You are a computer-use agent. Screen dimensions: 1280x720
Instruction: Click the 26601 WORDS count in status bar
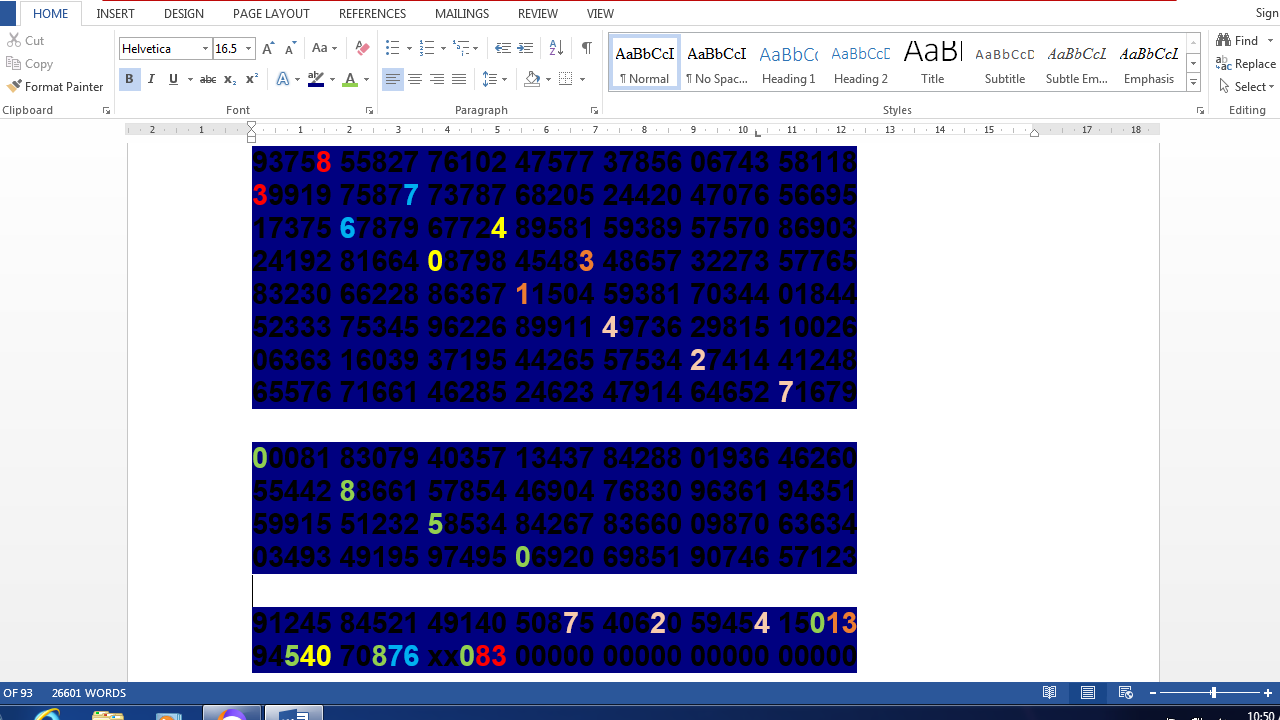coord(89,693)
